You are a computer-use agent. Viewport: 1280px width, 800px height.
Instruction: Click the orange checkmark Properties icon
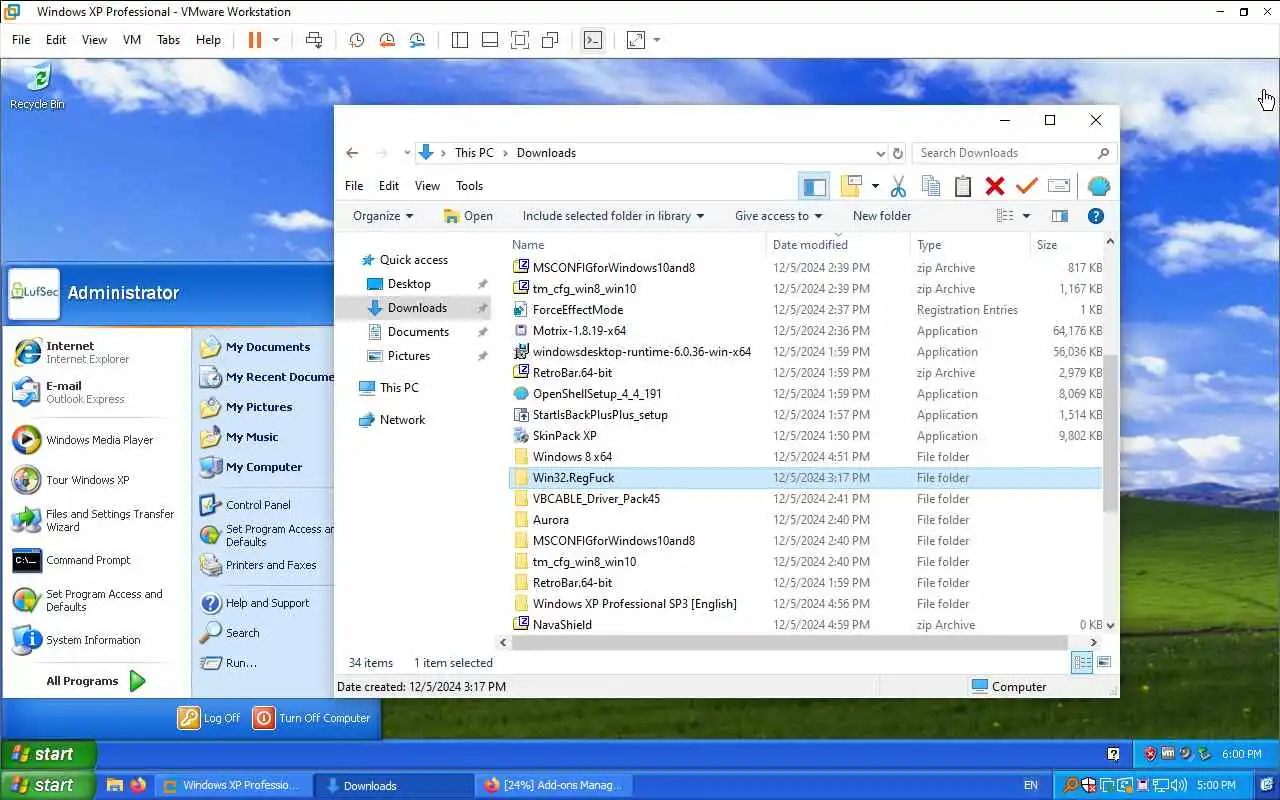1026,186
